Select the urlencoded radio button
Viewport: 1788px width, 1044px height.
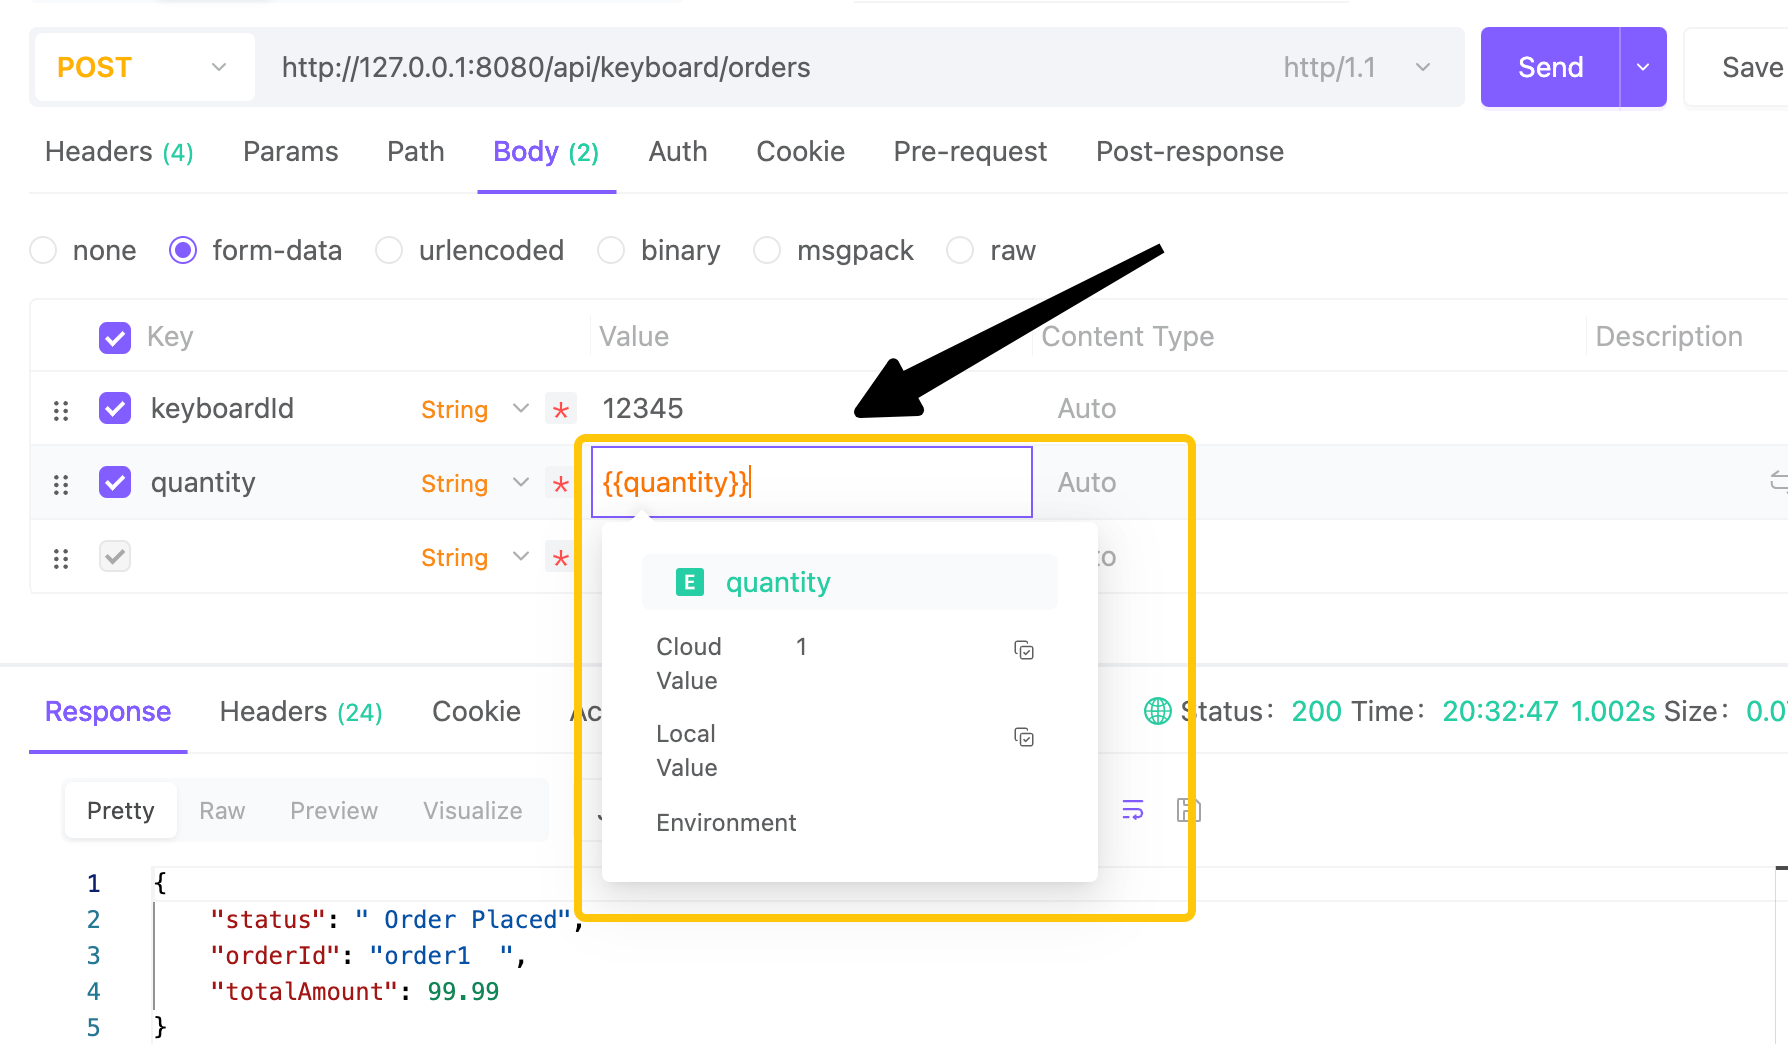tap(389, 250)
